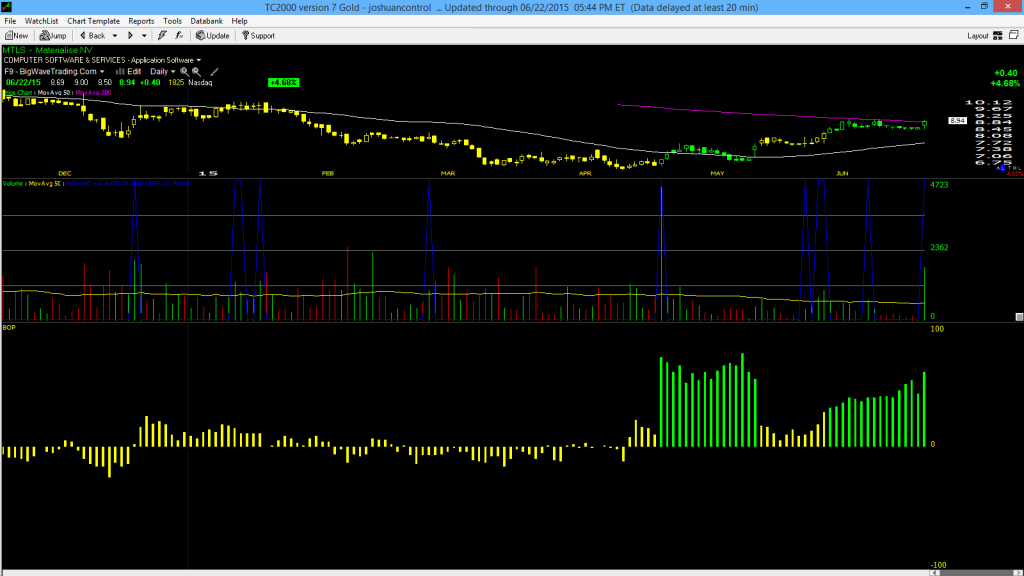Open the Layout grid icon

998,36
